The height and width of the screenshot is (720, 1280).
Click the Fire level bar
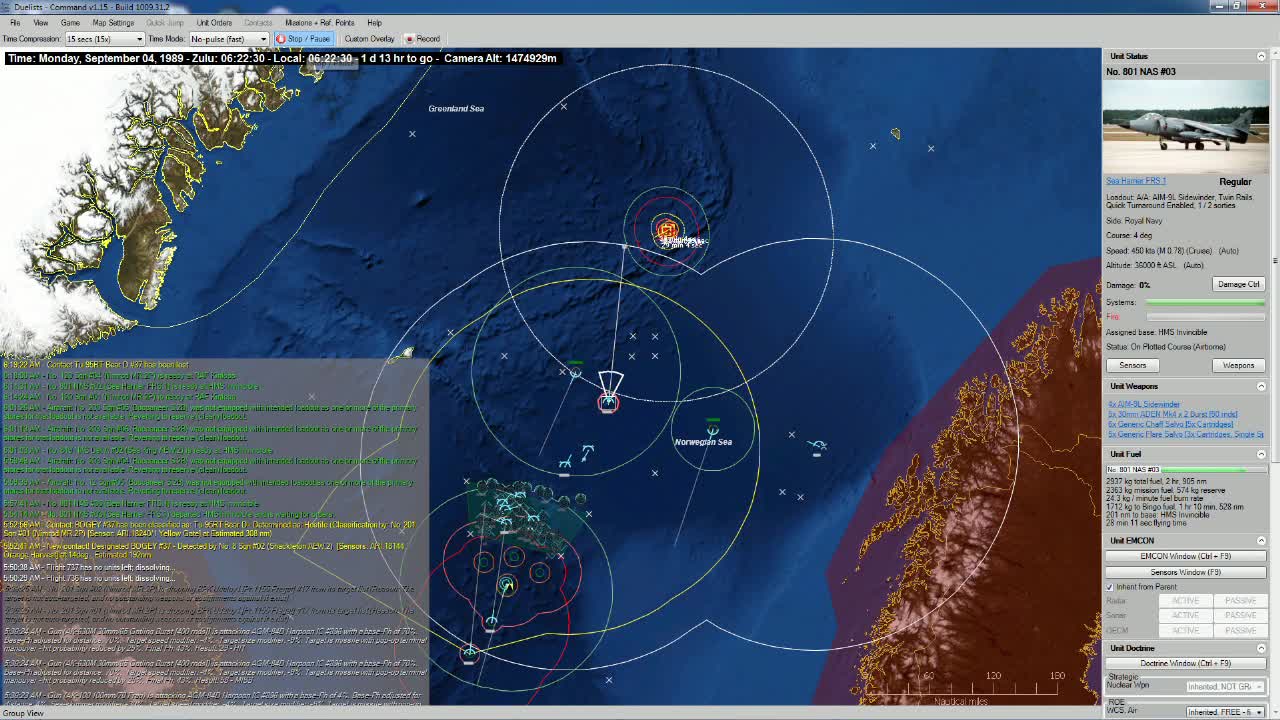coord(1205,317)
